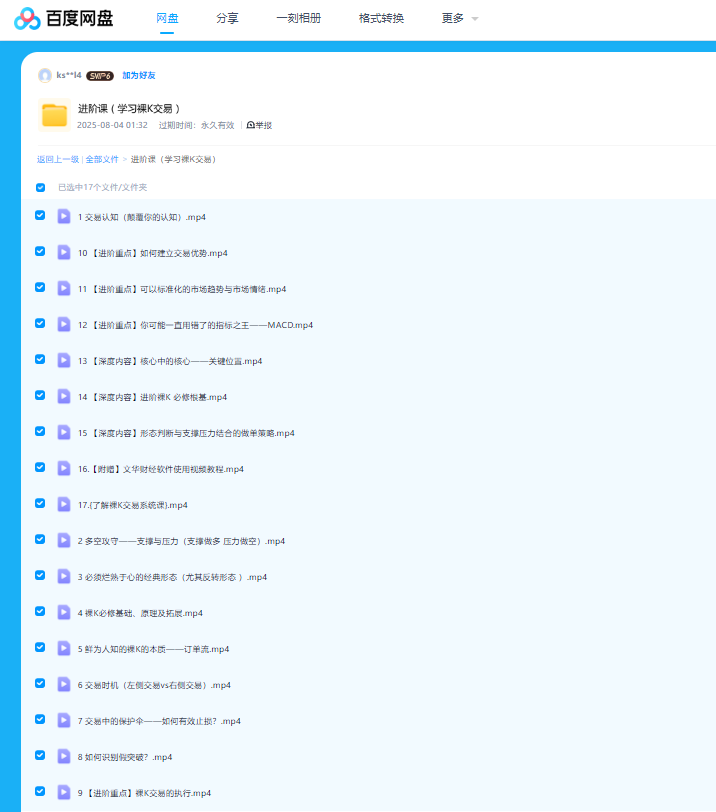Click the video icon of the MACD file
The image size is (716, 812).
coord(64,325)
